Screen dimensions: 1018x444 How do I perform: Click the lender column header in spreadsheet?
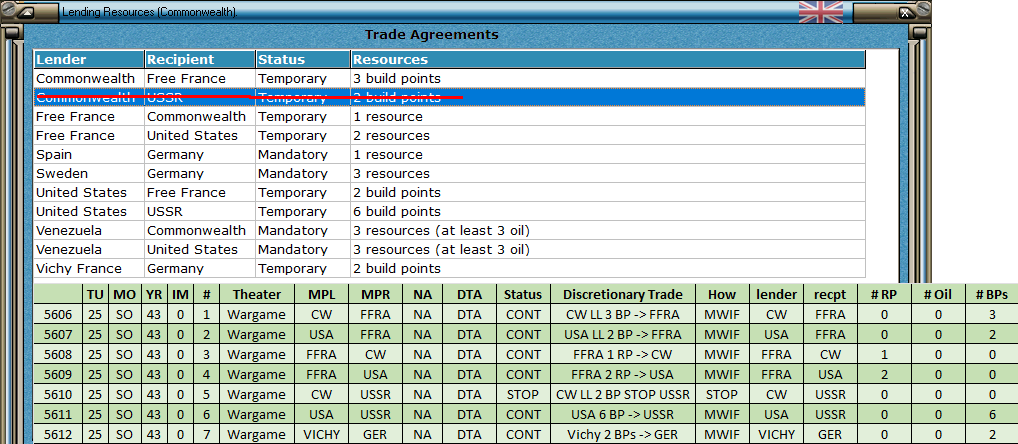tap(776, 294)
